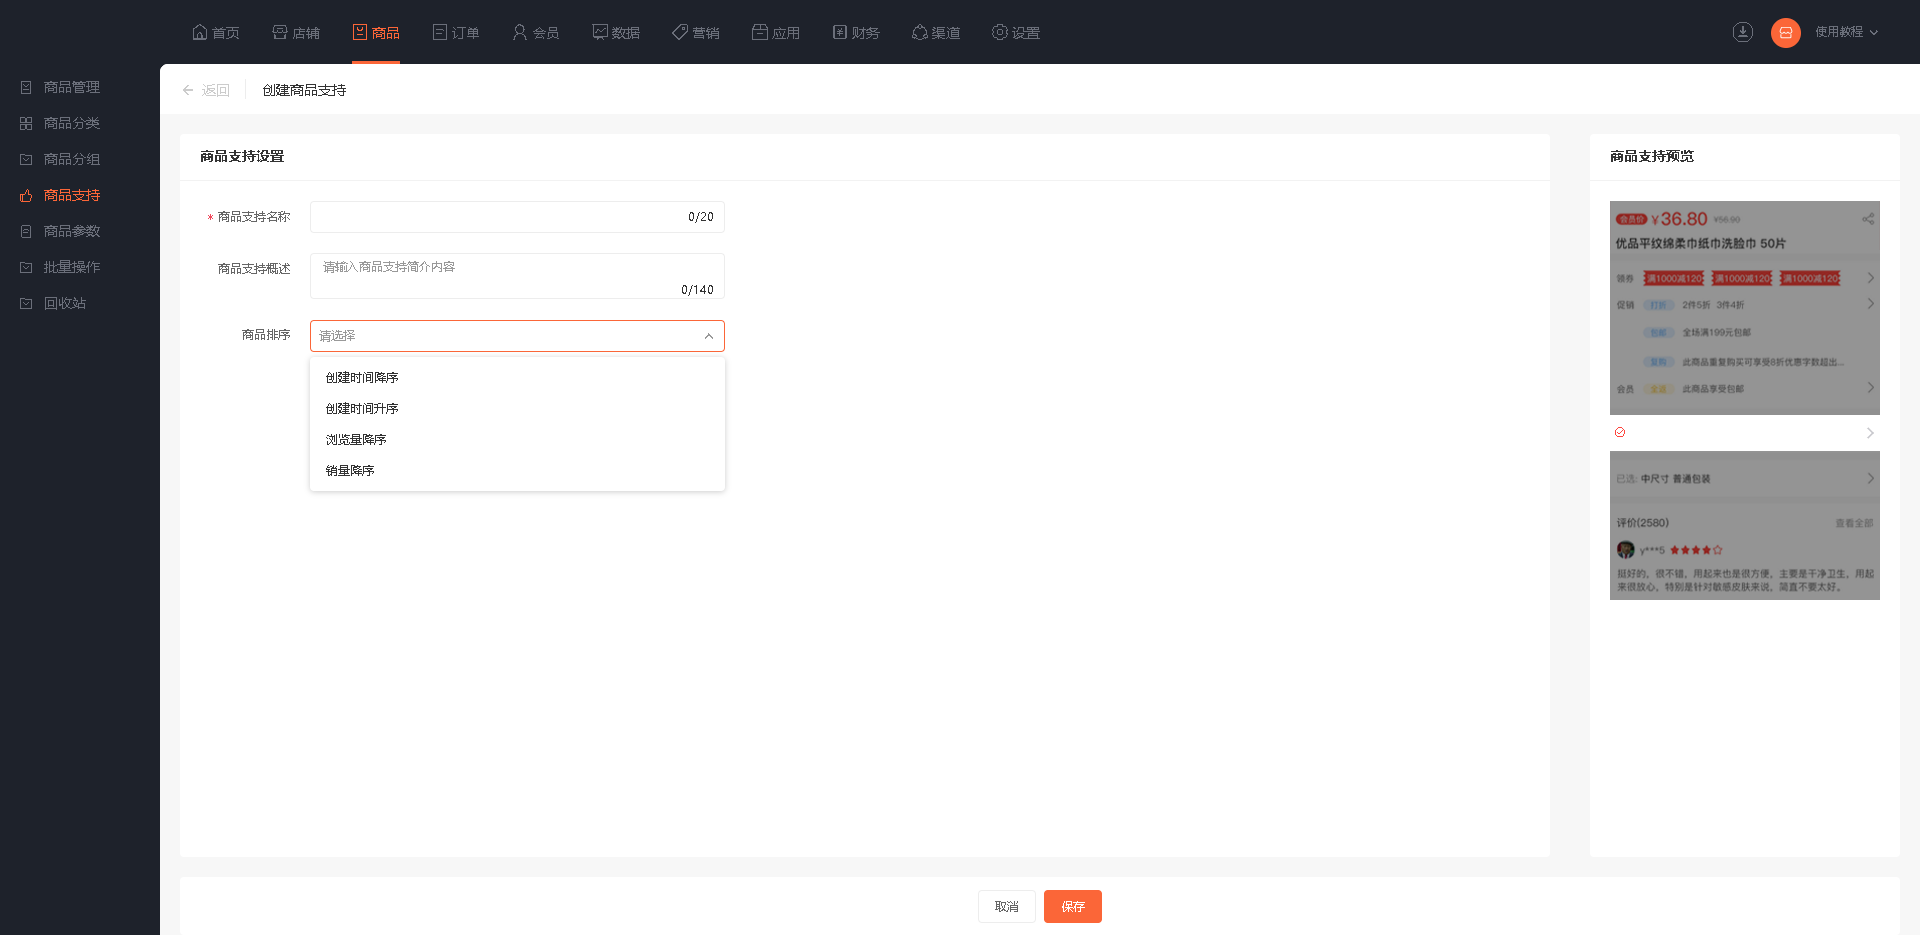Click 创建商品支持 breadcrumb title
Image resolution: width=1920 pixels, height=935 pixels.
[x=304, y=90]
